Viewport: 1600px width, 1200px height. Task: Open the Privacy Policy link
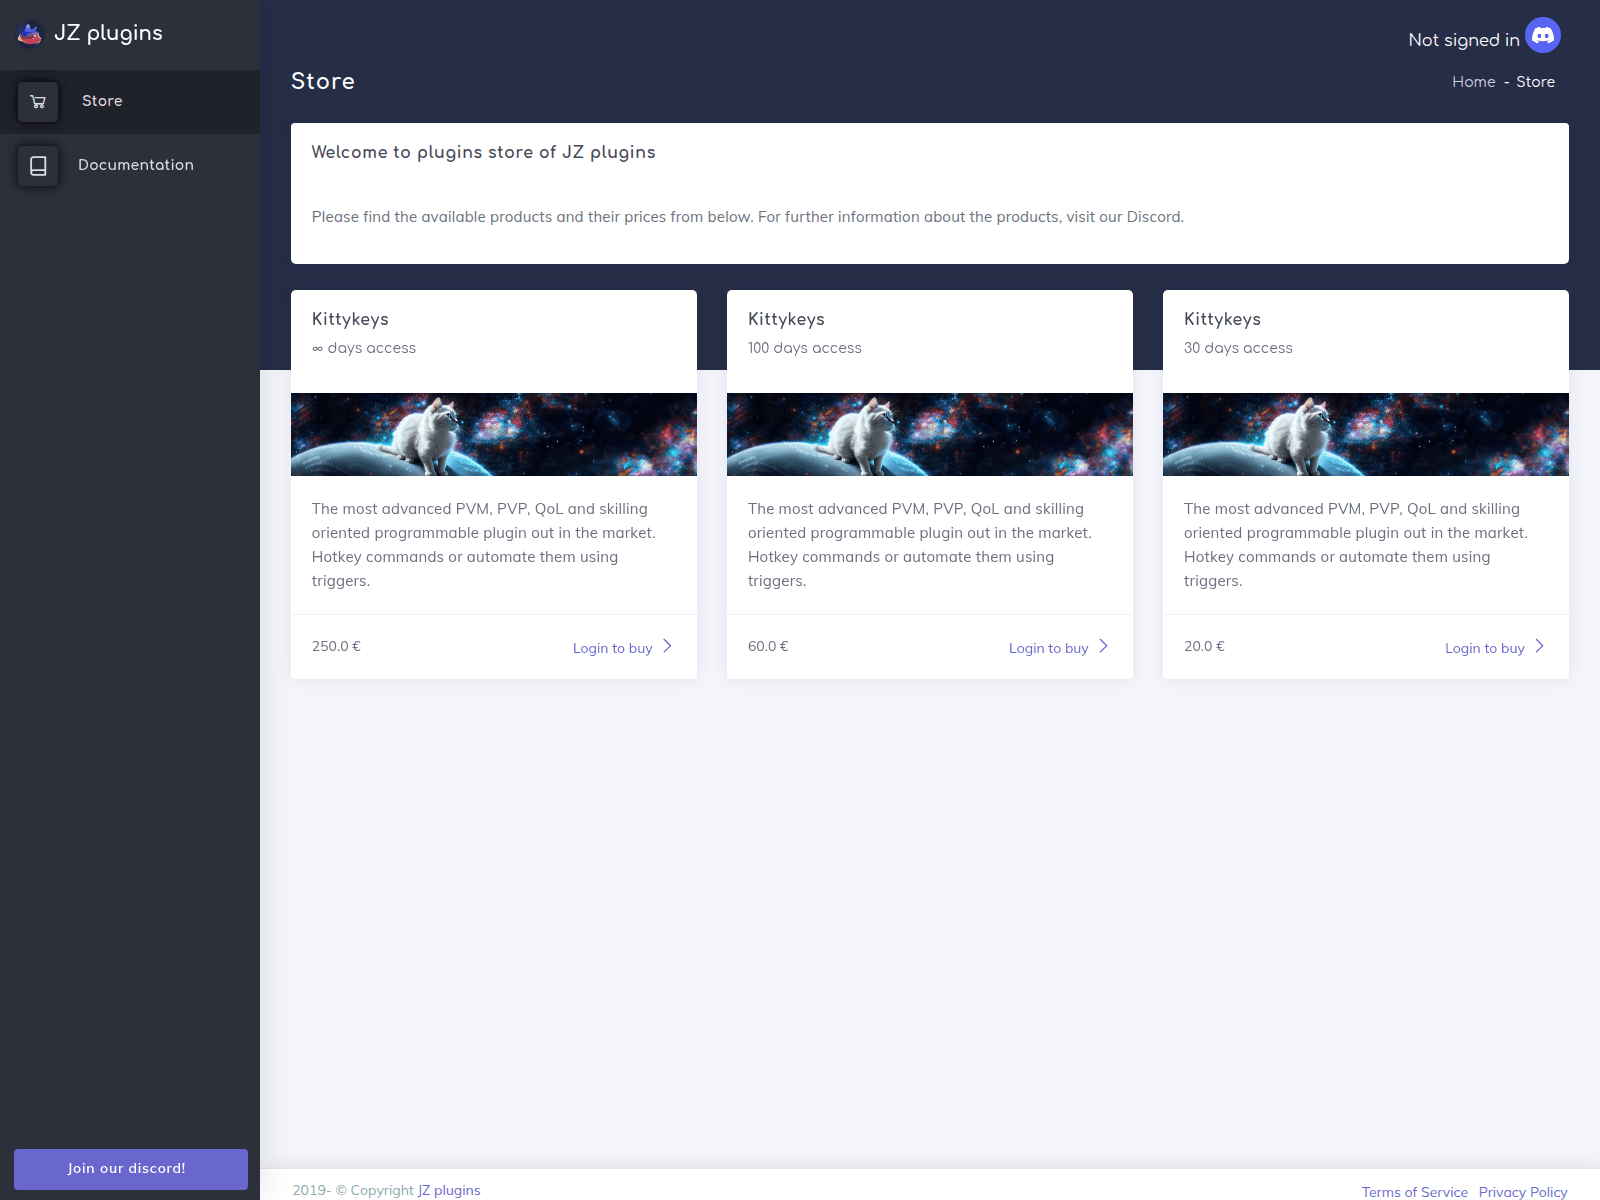click(1523, 1192)
